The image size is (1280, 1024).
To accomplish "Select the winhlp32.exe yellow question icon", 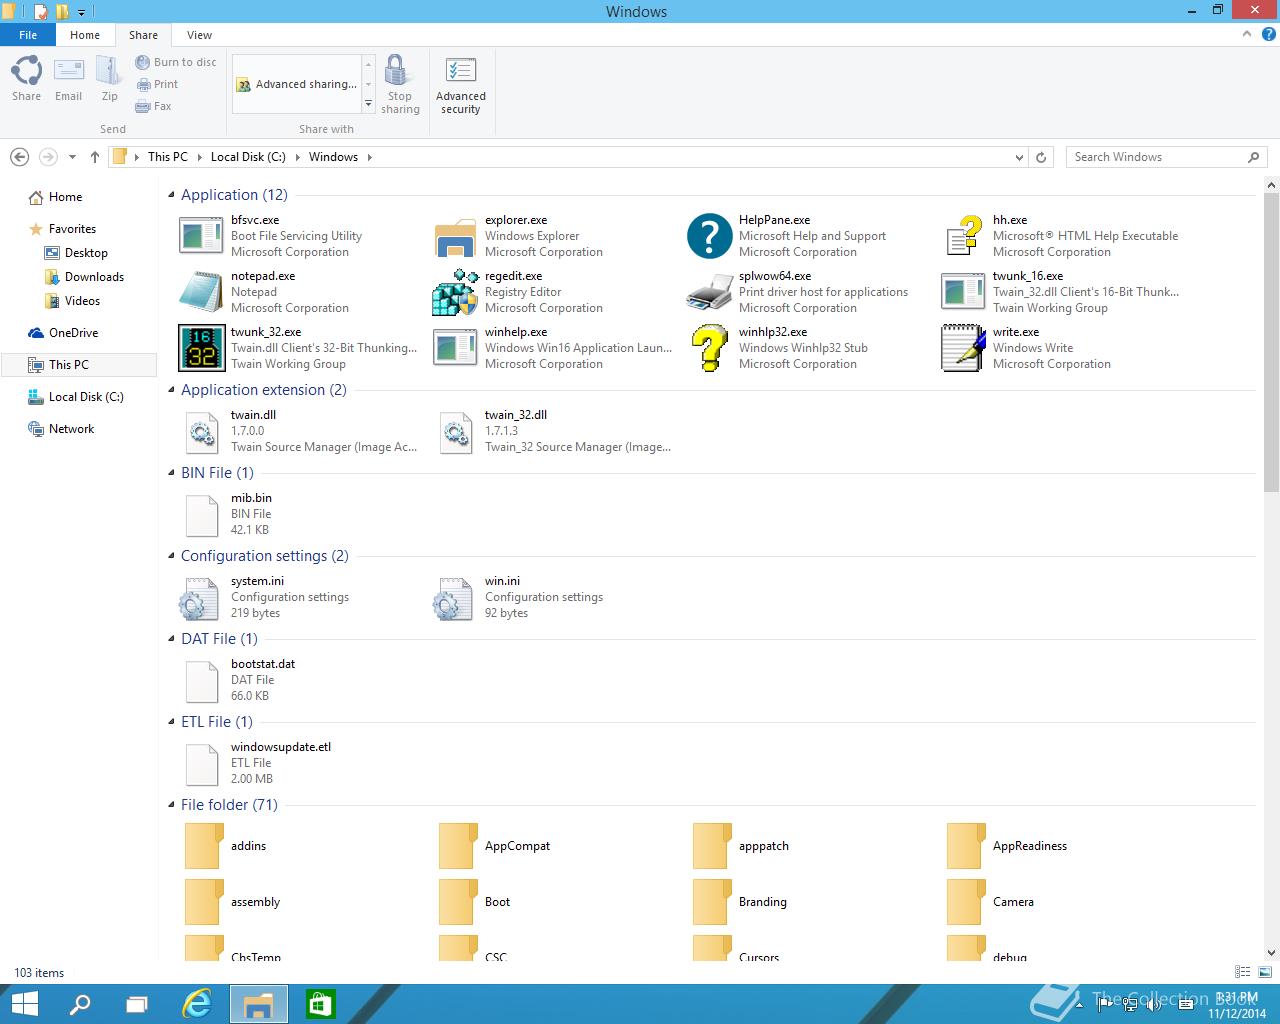I will [709, 348].
